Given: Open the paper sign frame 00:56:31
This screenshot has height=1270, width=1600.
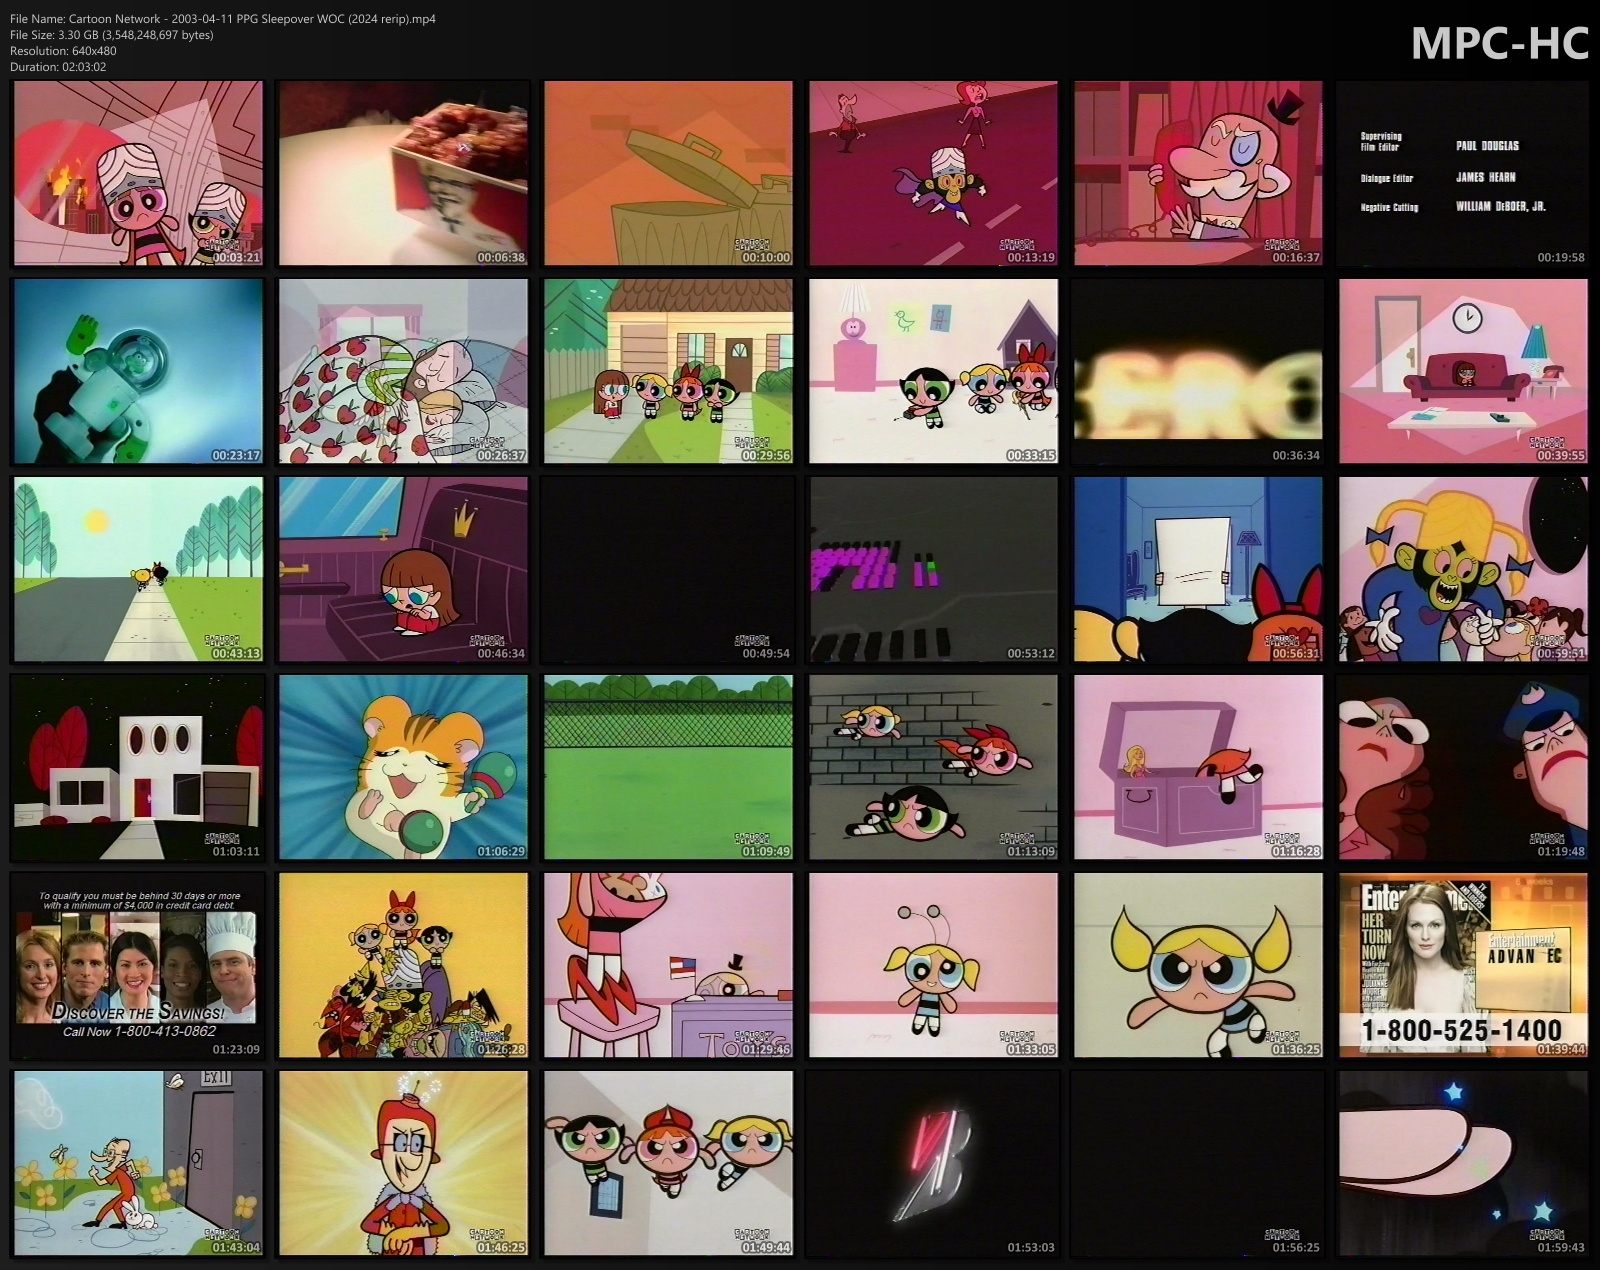Looking at the screenshot, I should pos(1198,570).
